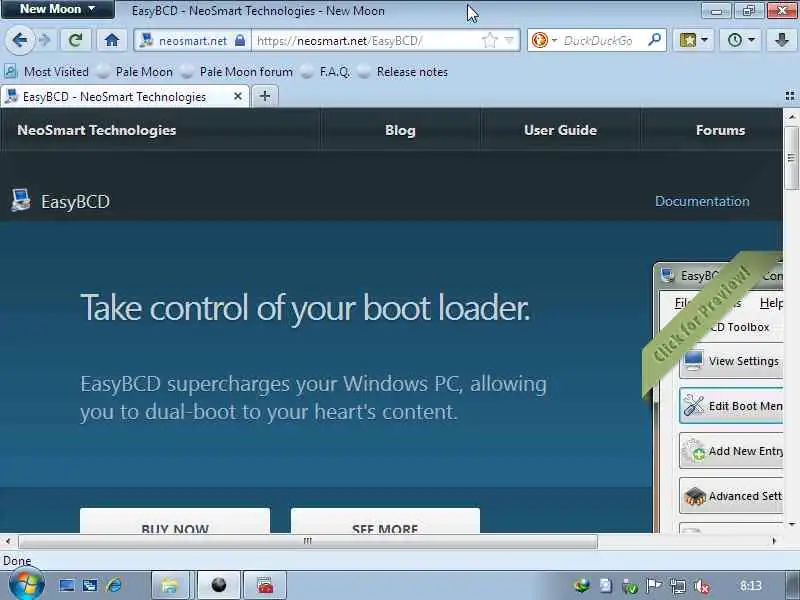Open the Most Visited bookmarks folder

coord(46,72)
